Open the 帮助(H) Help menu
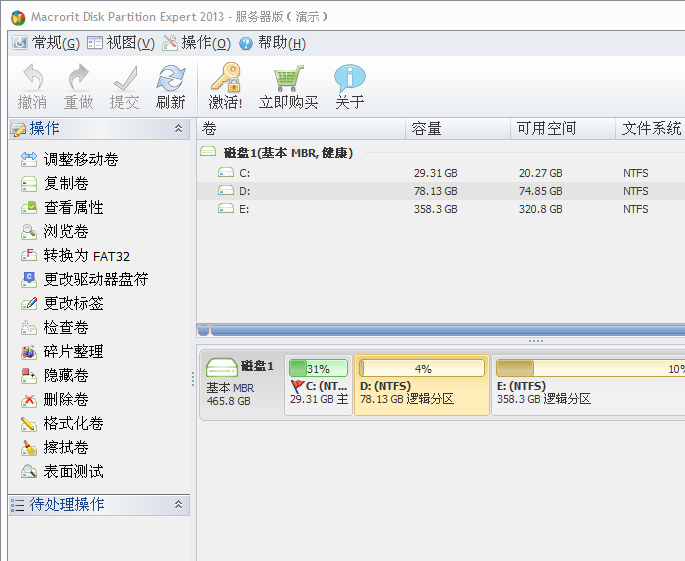 pos(273,43)
